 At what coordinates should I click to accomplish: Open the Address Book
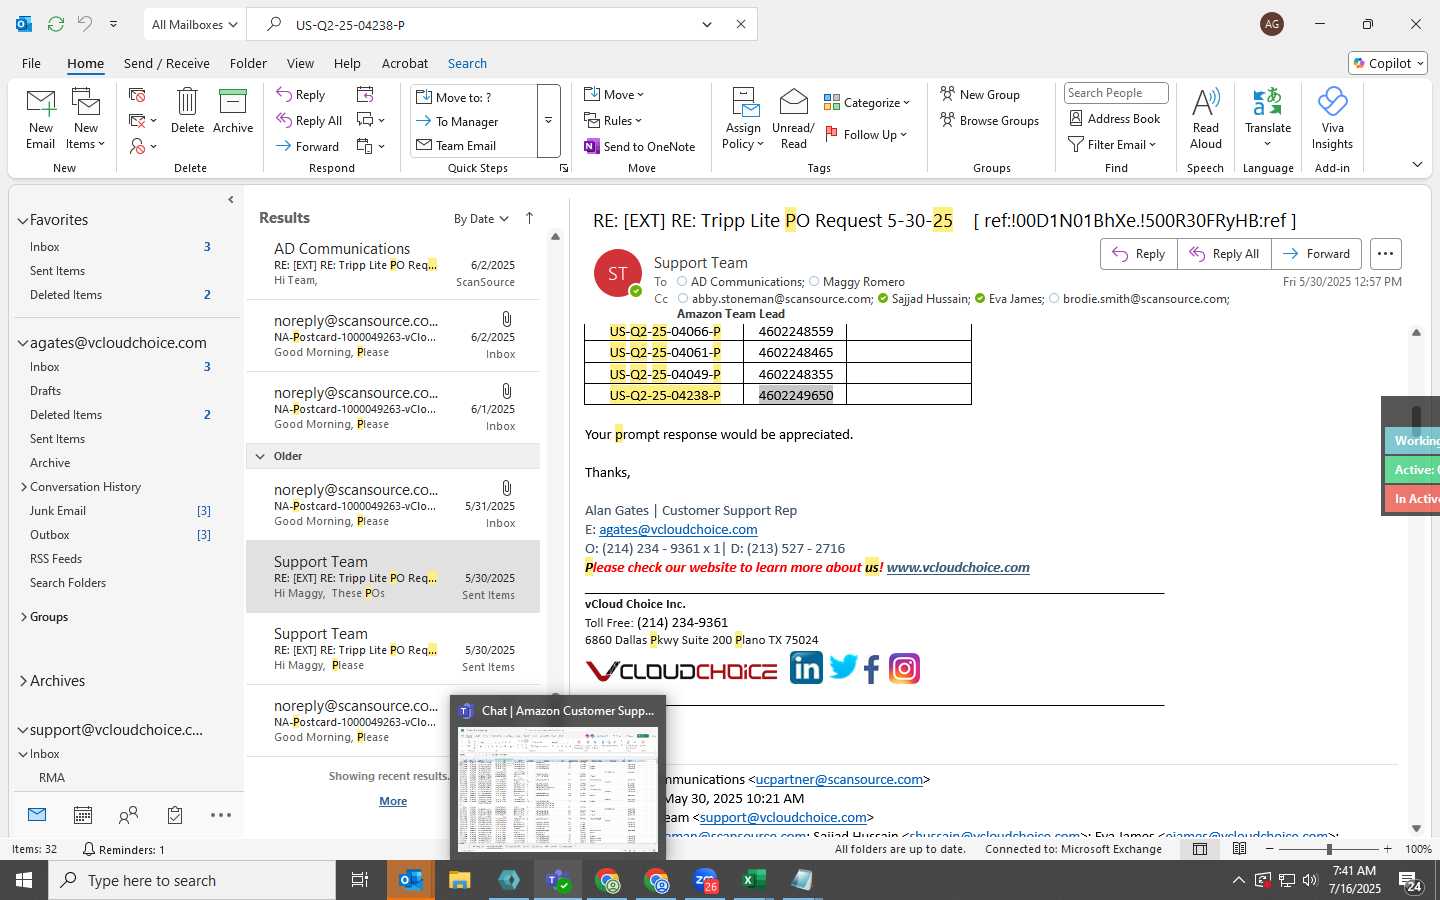coord(1114,119)
